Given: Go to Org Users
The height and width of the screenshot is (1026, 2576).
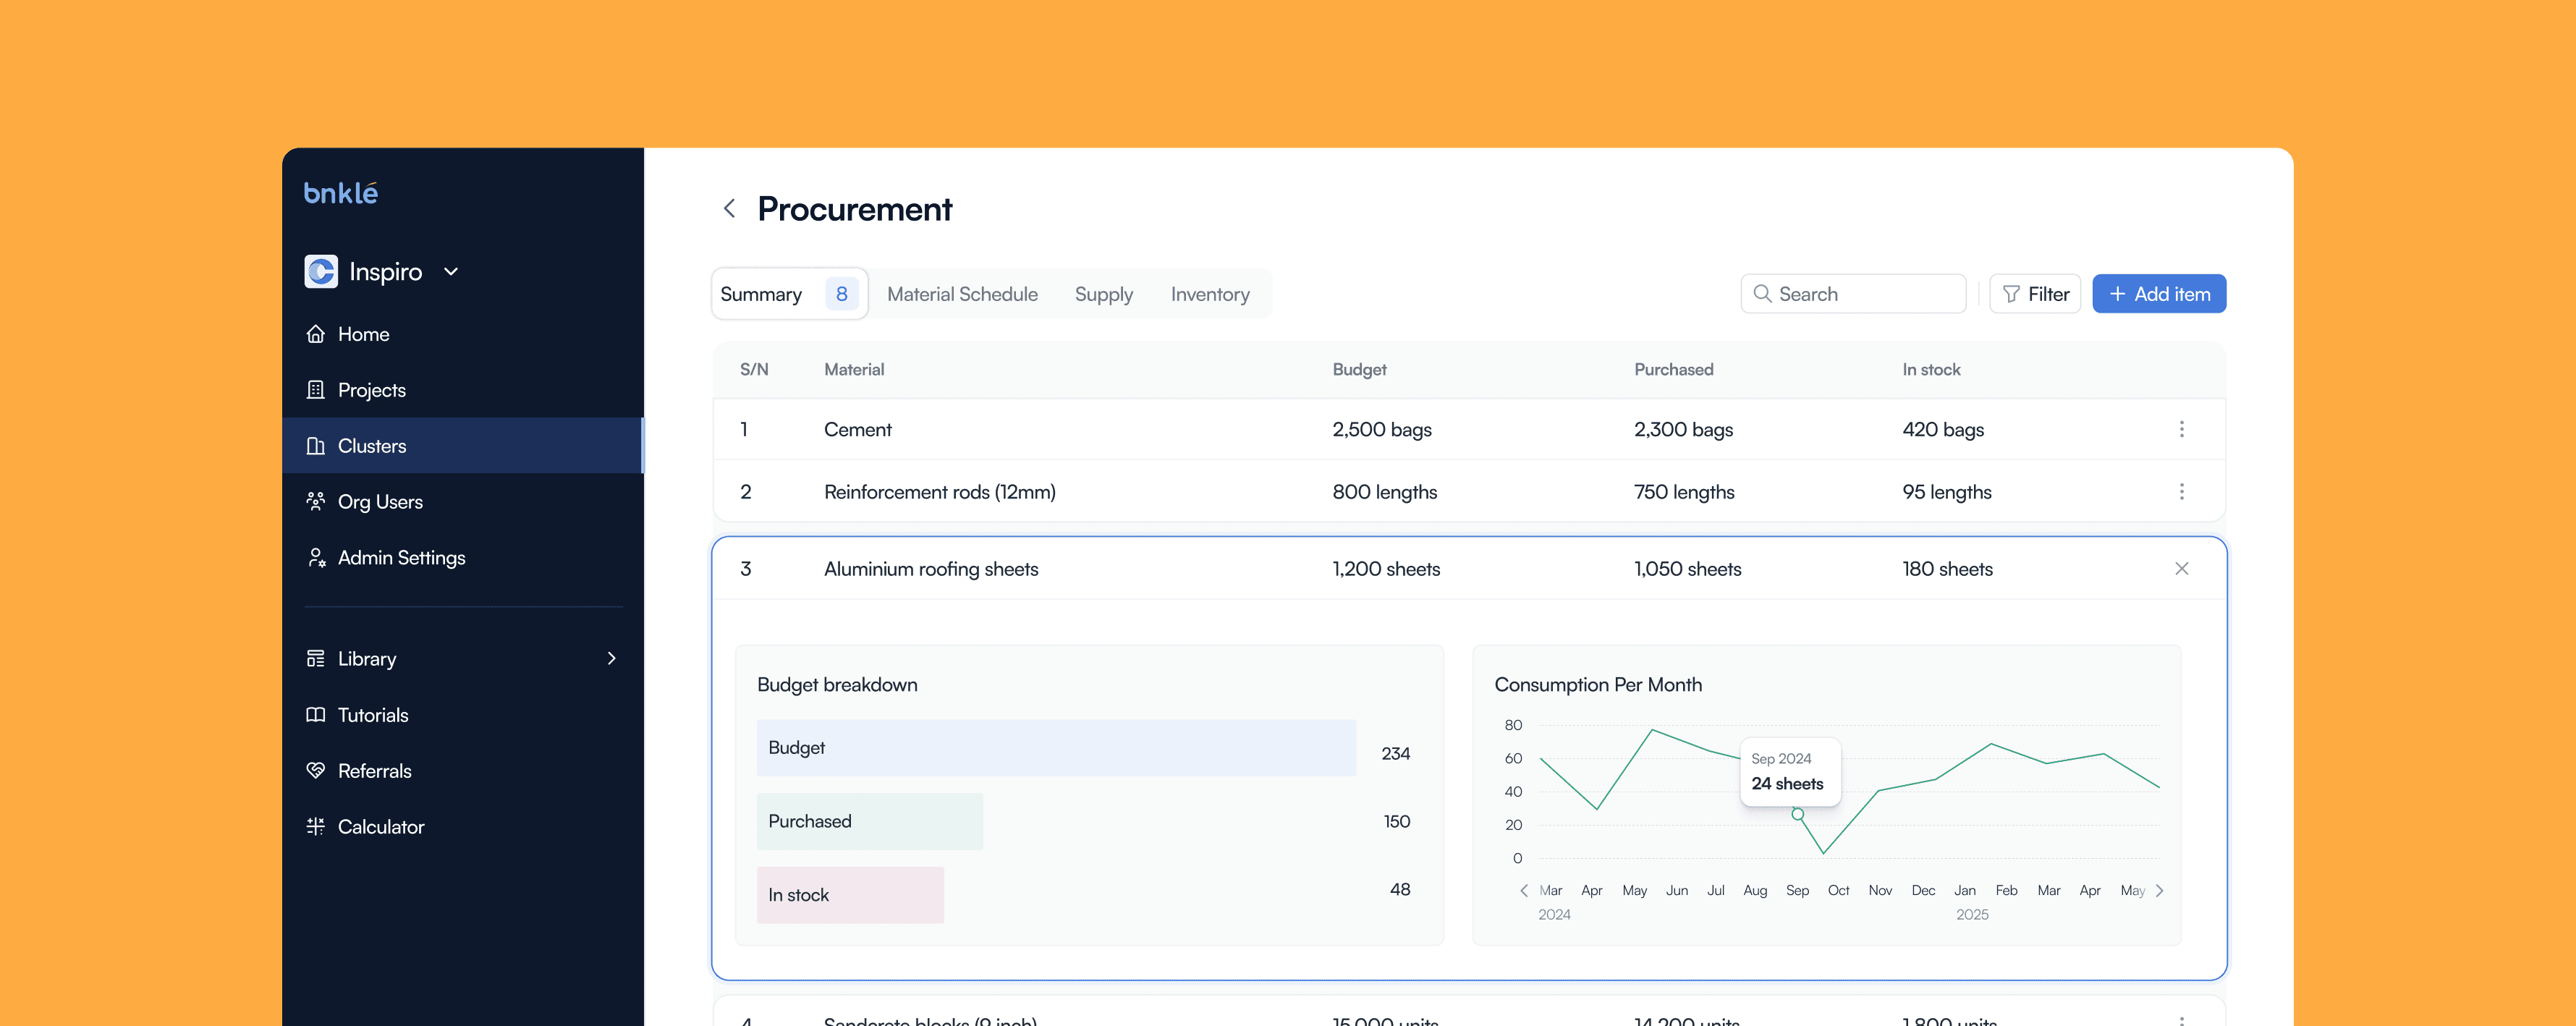Looking at the screenshot, I should coord(463,502).
